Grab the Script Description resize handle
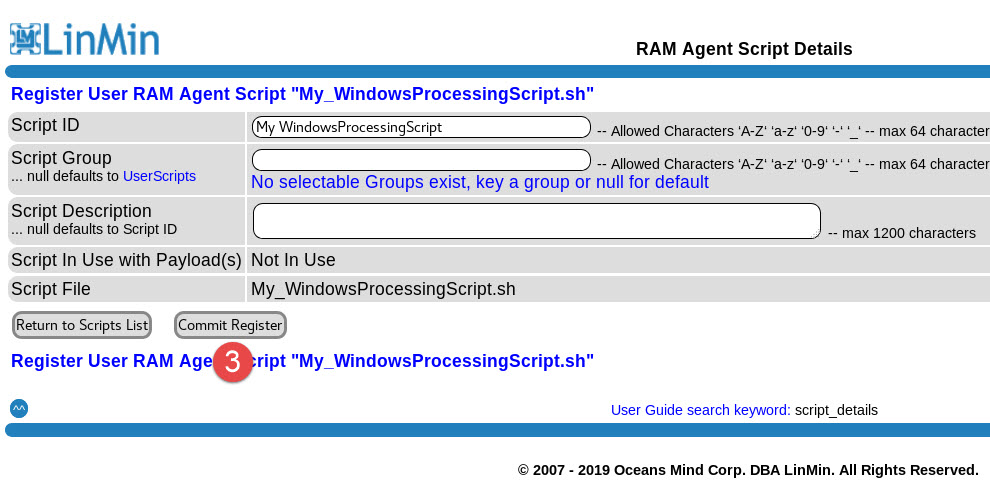The image size is (990, 494). coord(816,234)
